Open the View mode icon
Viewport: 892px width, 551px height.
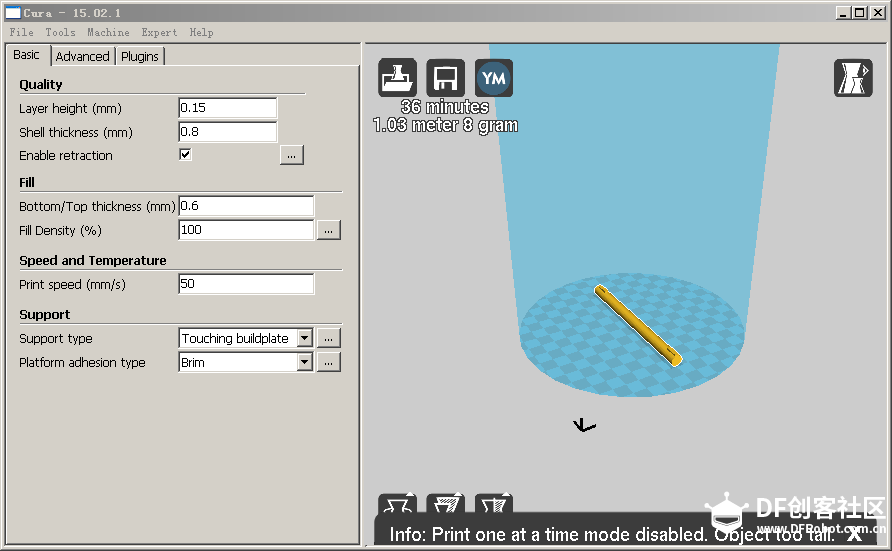(x=853, y=78)
